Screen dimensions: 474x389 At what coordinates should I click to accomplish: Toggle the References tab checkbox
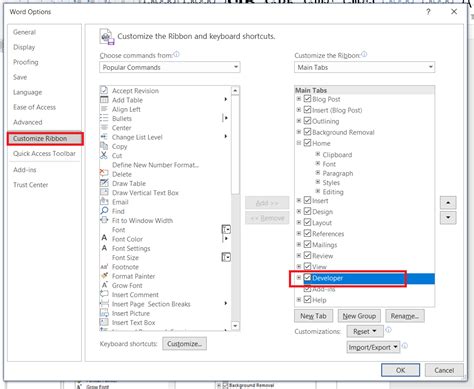click(307, 233)
